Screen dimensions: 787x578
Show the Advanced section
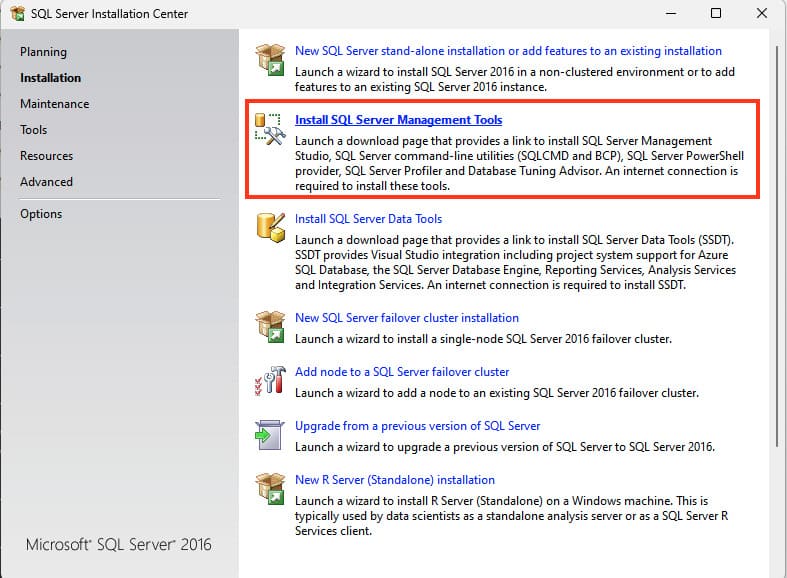[x=46, y=182]
